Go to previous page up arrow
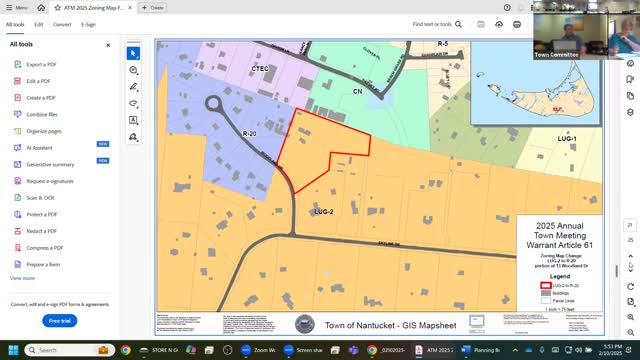 click(630, 256)
